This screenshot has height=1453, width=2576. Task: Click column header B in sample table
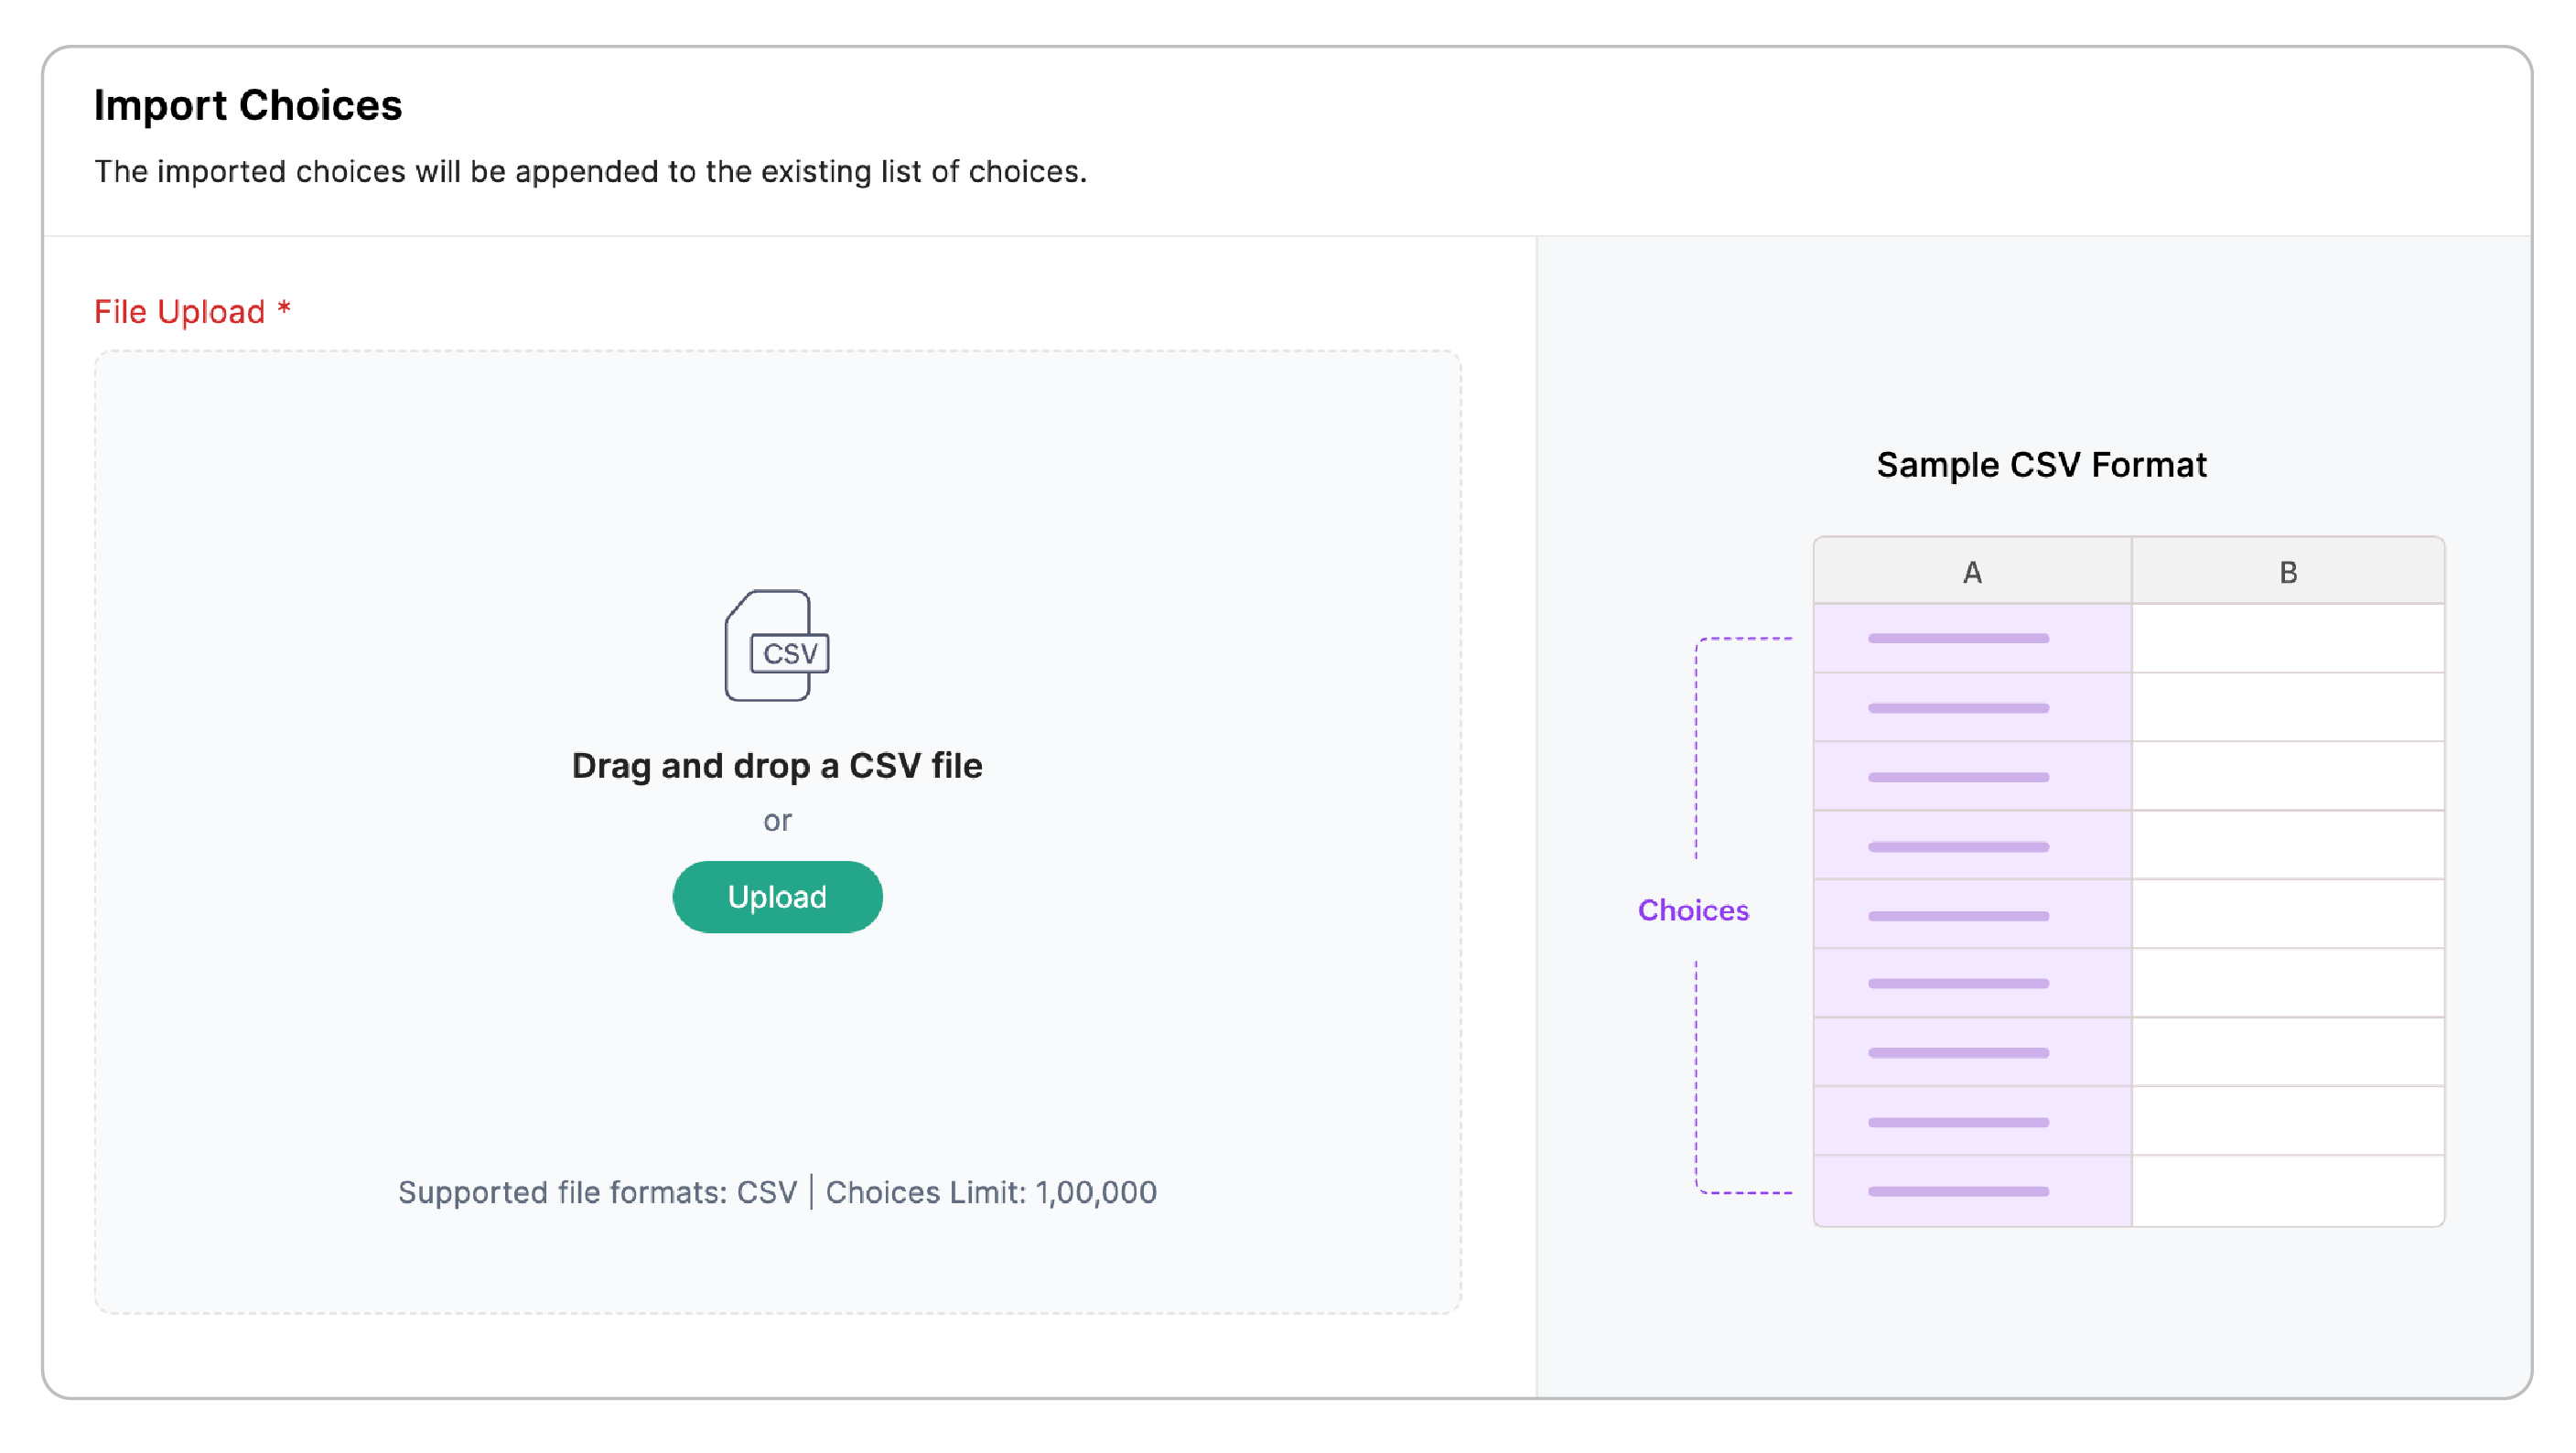[x=2288, y=572]
